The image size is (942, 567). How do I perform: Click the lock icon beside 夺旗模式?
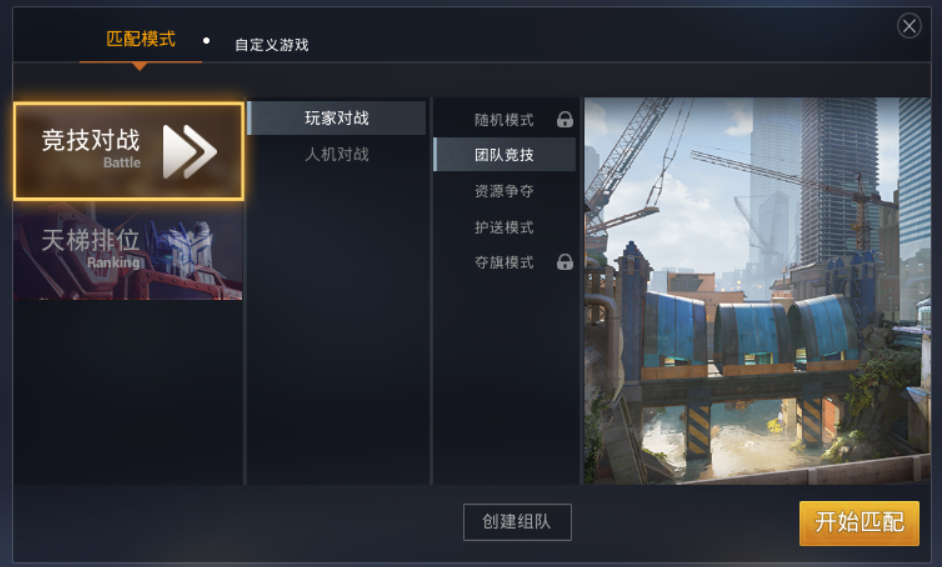tap(565, 262)
